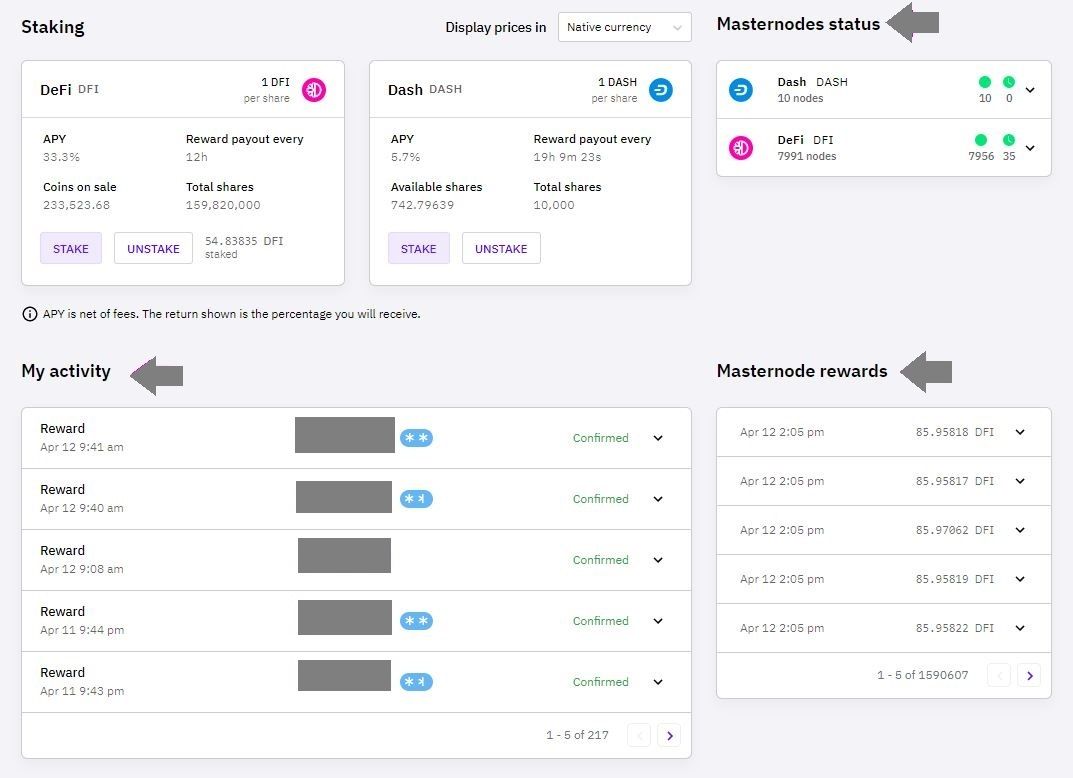Expand the Apr 12 9:40 am reward entry

coord(658,499)
